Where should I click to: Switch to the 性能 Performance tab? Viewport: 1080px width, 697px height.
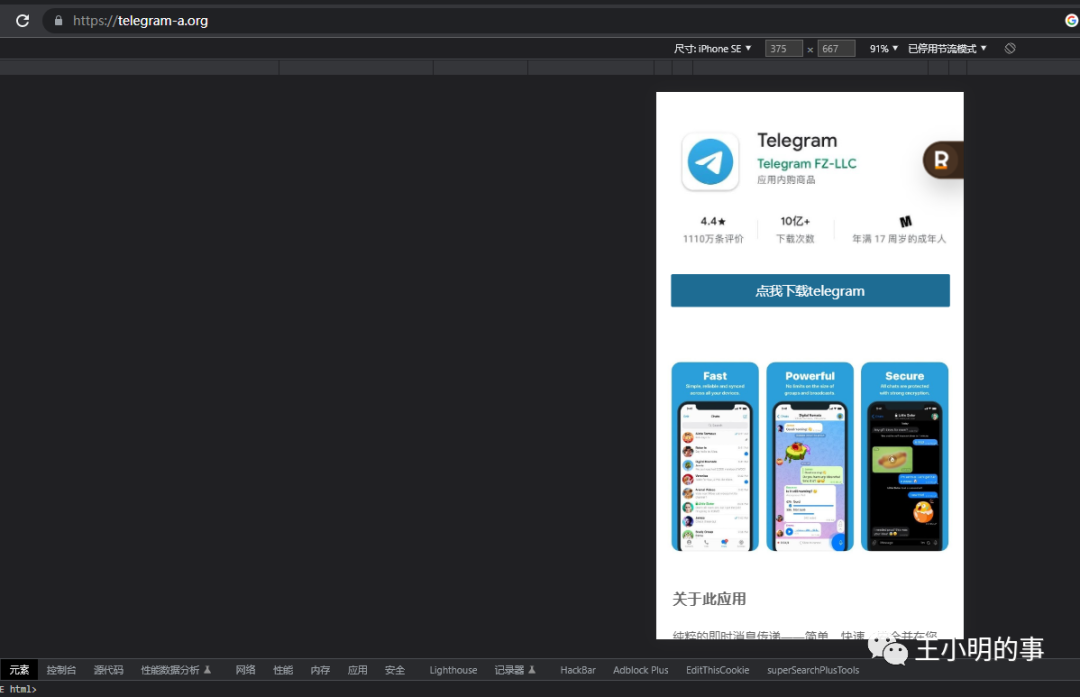click(x=283, y=669)
